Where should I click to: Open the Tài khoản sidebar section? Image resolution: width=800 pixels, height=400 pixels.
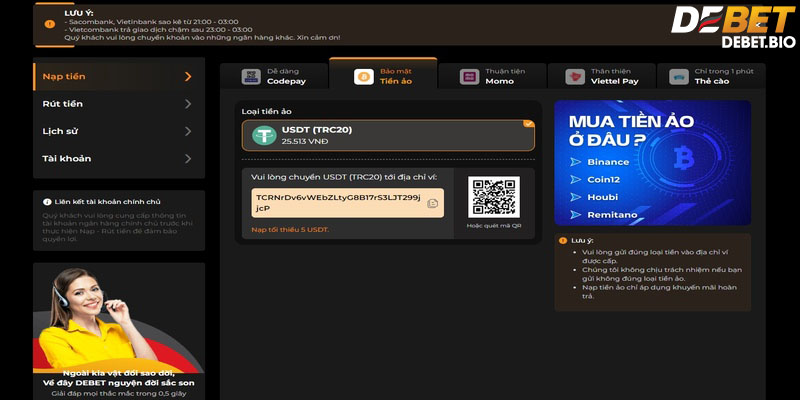119,159
